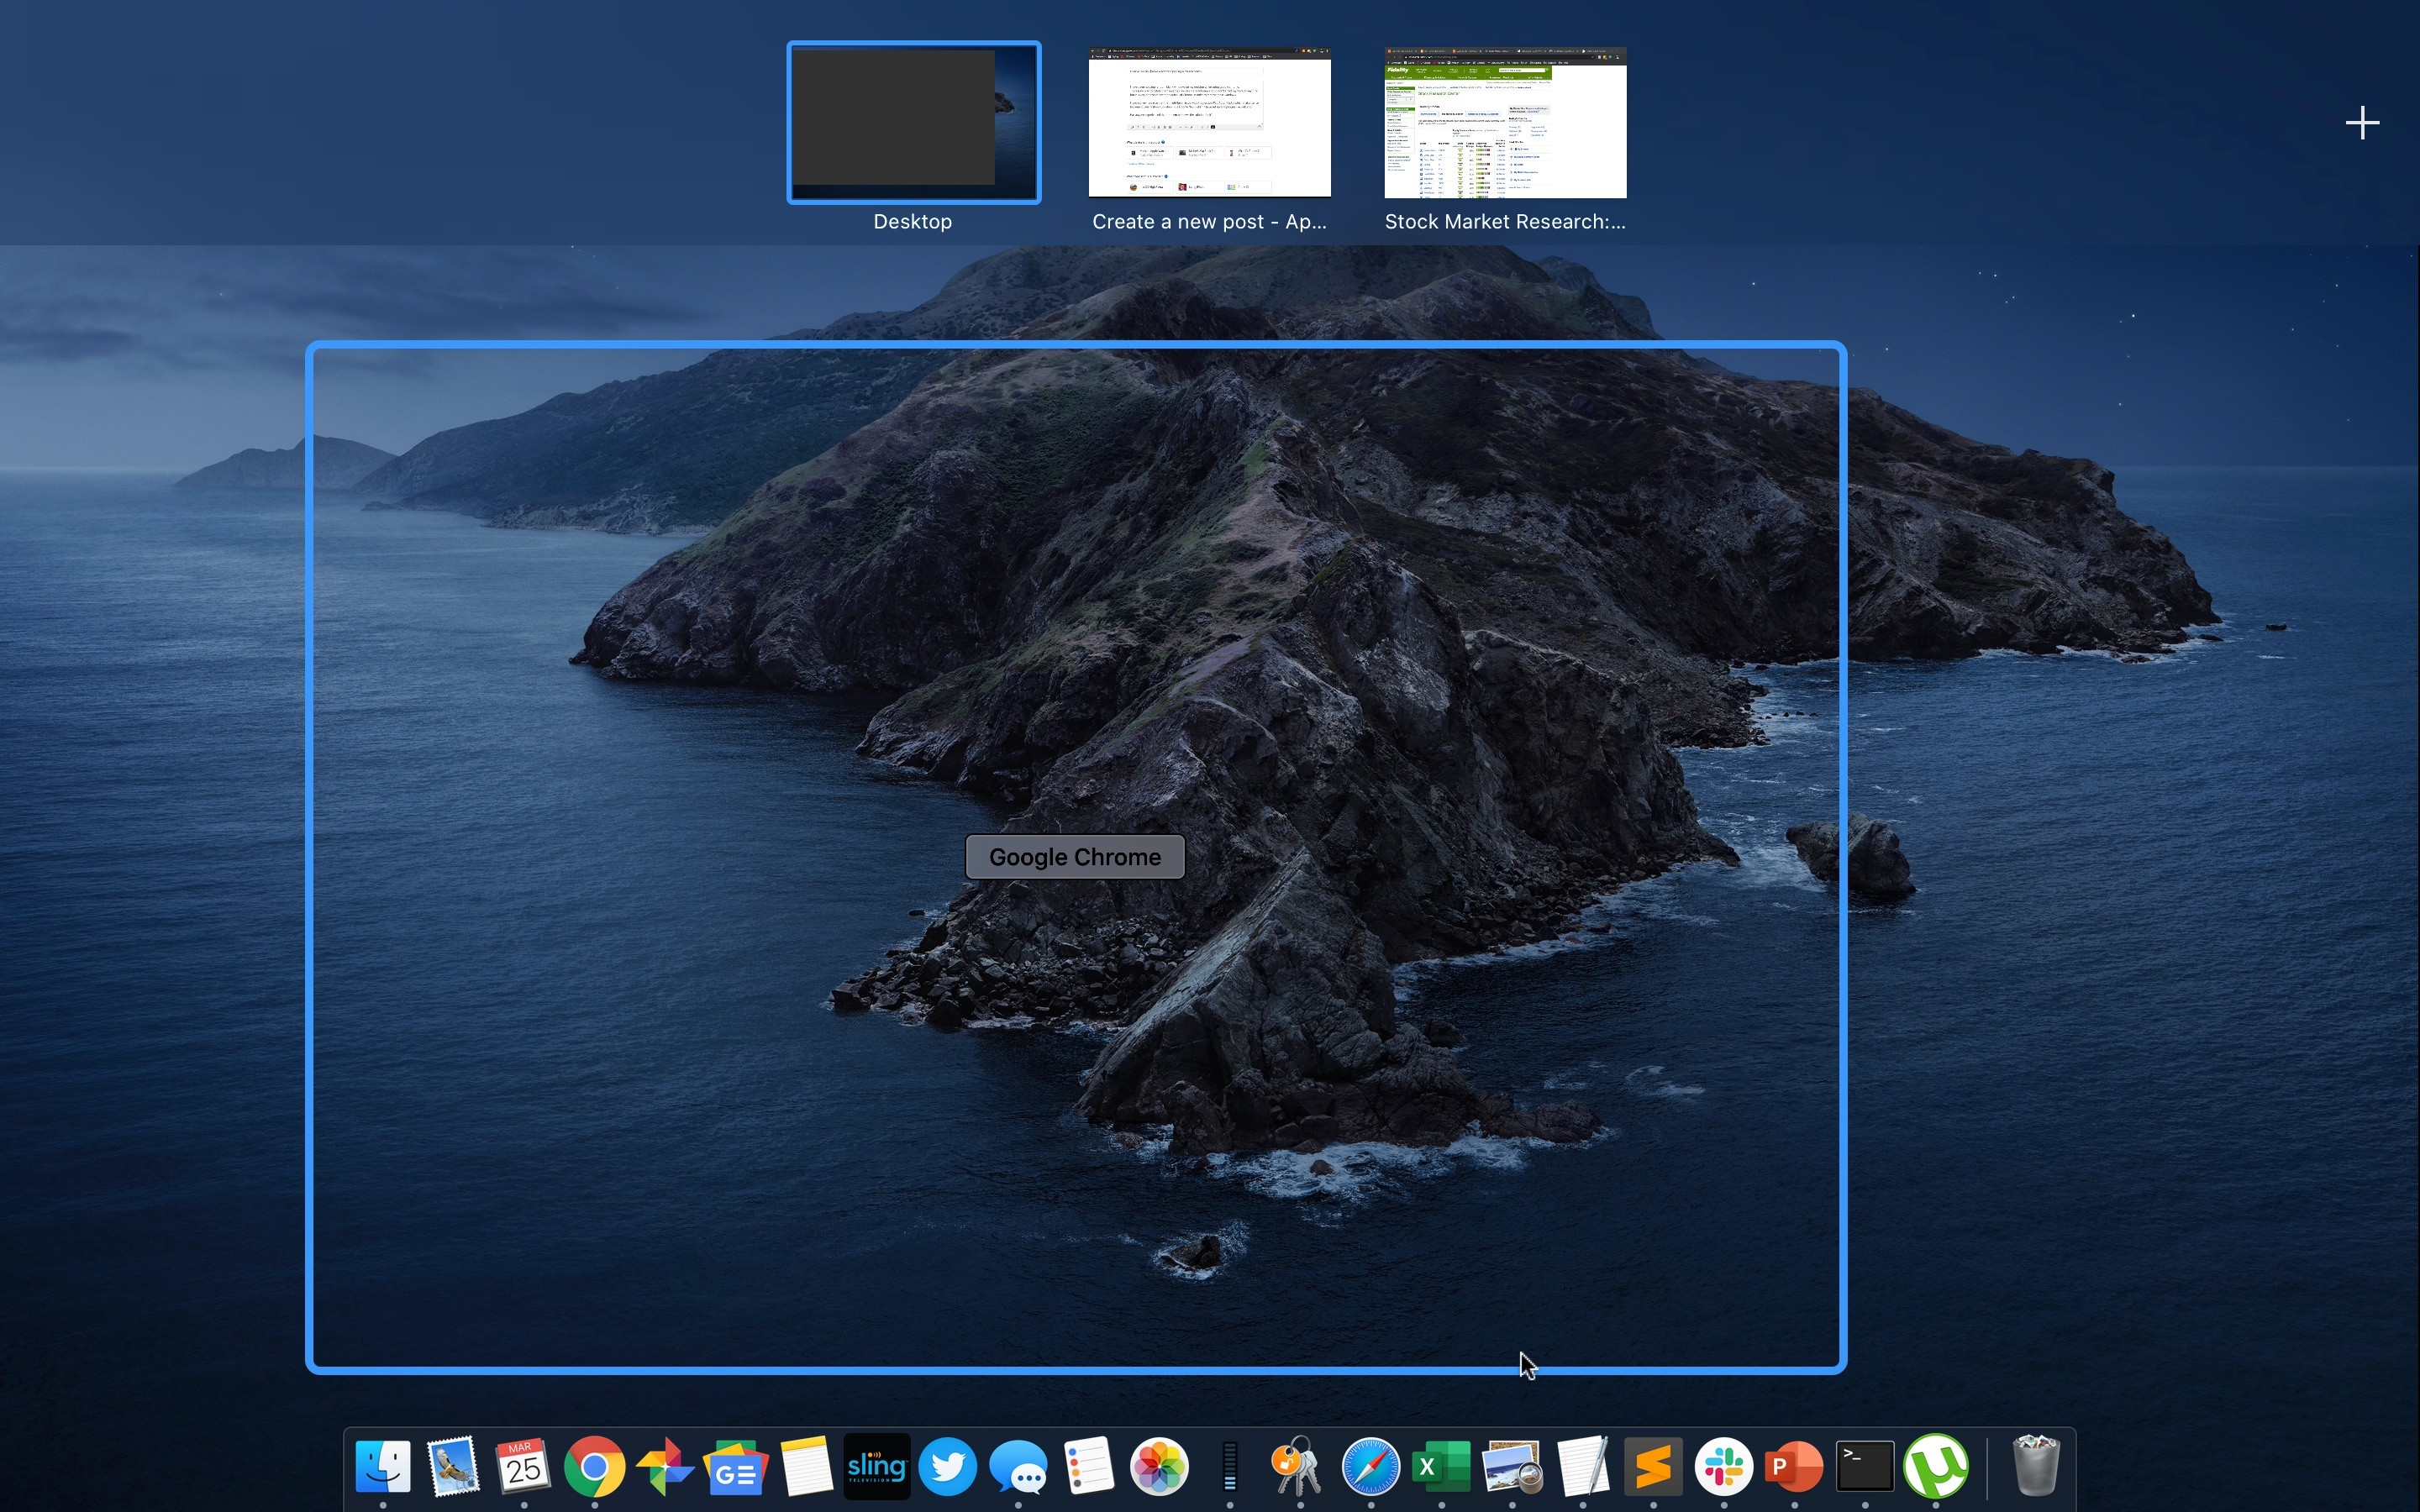2420x1512 pixels.
Task: Launch Twitter from the dock
Action: (x=947, y=1466)
